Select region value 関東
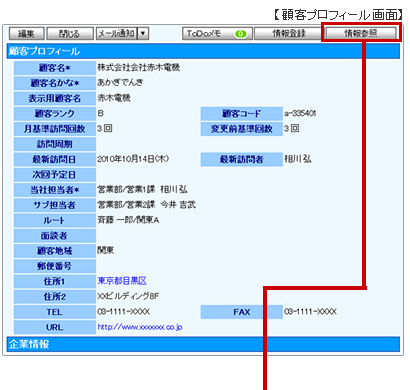 (106, 250)
